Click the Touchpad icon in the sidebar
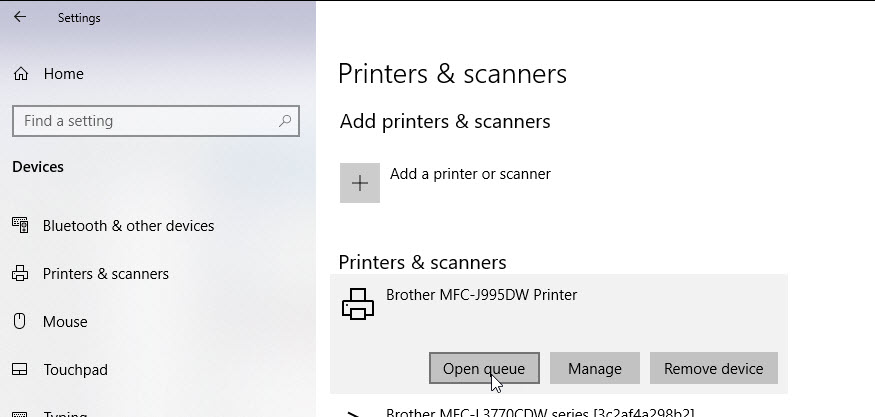Screen dimensions: 875x417 click(20, 370)
